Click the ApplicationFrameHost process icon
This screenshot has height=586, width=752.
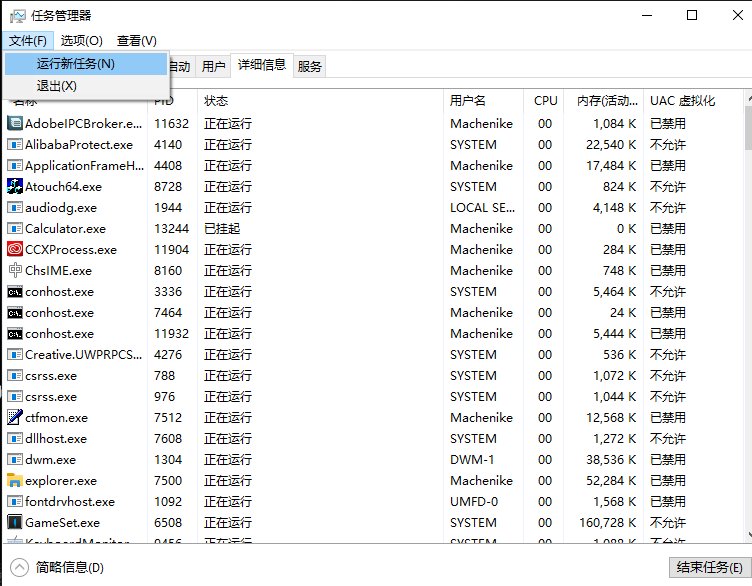tap(15, 165)
